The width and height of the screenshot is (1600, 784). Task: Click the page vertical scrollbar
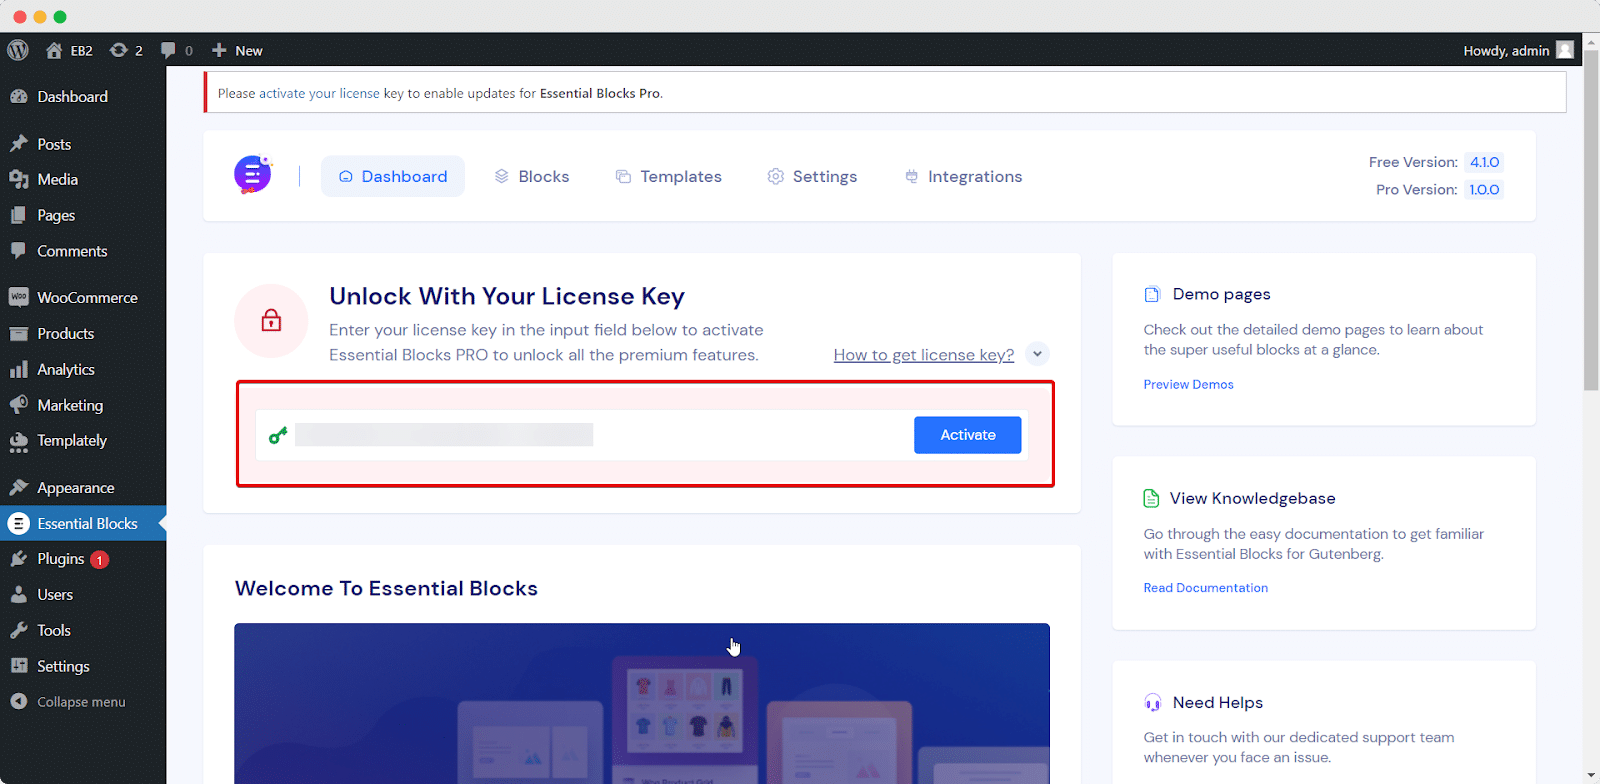[x=1591, y=220]
